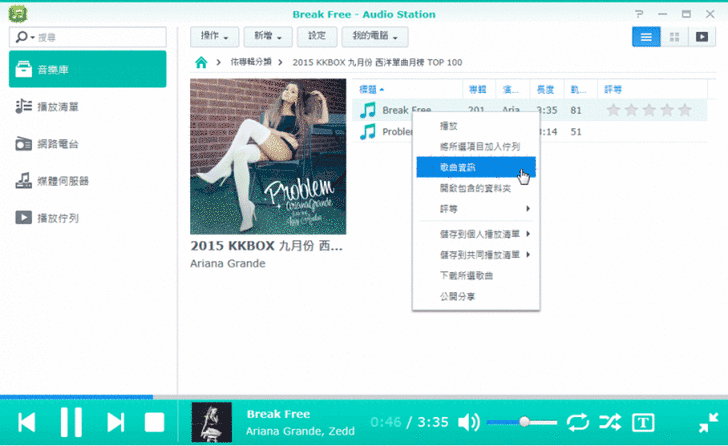728x446 pixels.
Task: Open the 播放清單 playlist section
Action: (x=87, y=106)
